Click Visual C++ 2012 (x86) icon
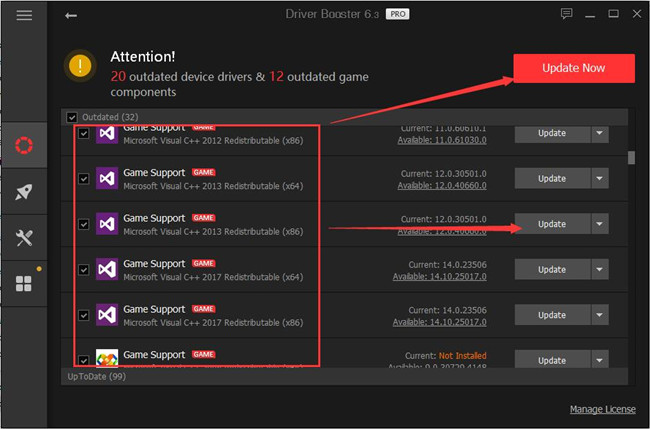 click(107, 134)
